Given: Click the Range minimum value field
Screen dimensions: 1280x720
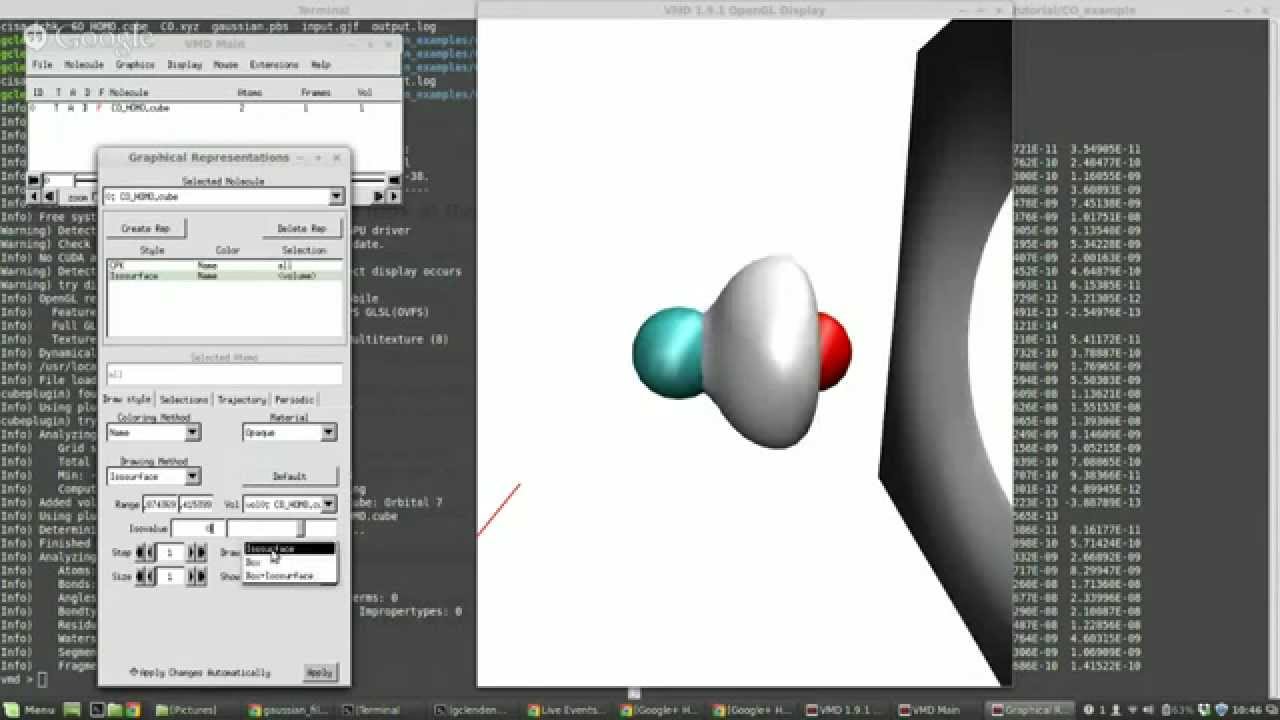Looking at the screenshot, I should (x=159, y=504).
